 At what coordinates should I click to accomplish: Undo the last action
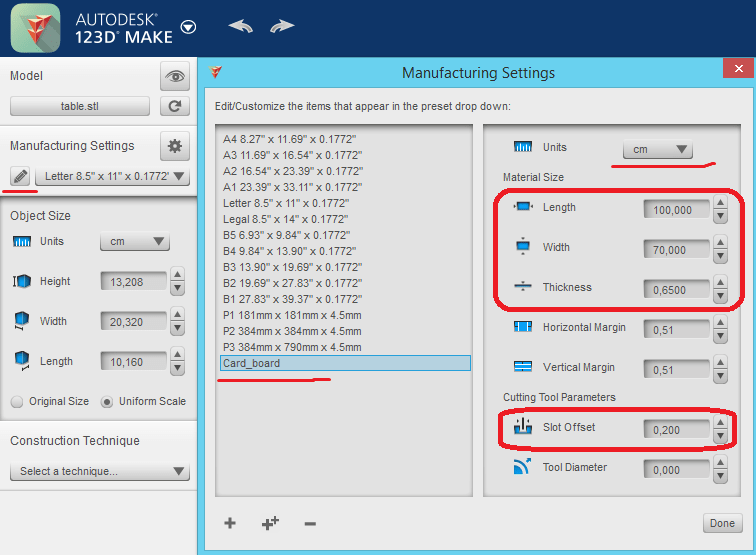click(241, 26)
